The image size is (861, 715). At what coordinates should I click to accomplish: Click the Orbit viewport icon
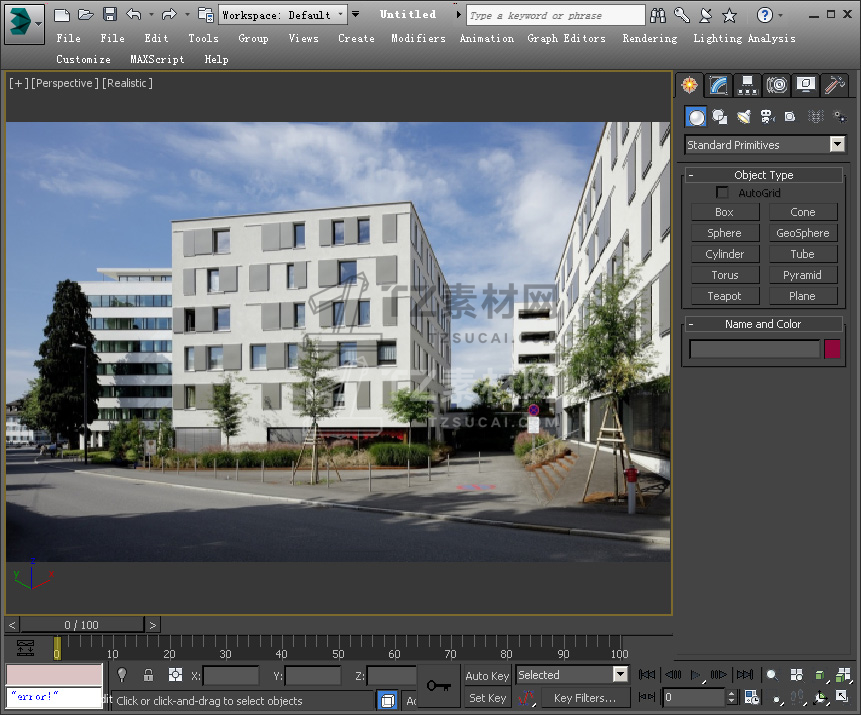[820, 698]
